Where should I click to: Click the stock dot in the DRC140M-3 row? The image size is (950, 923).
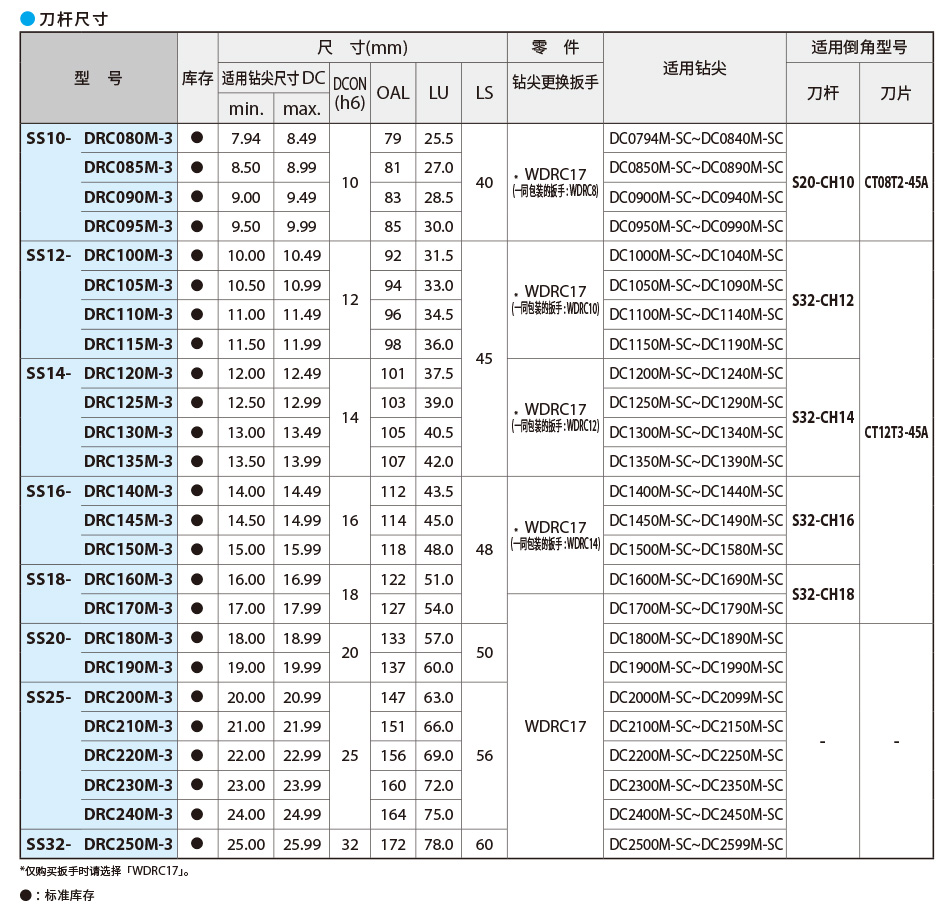197,490
